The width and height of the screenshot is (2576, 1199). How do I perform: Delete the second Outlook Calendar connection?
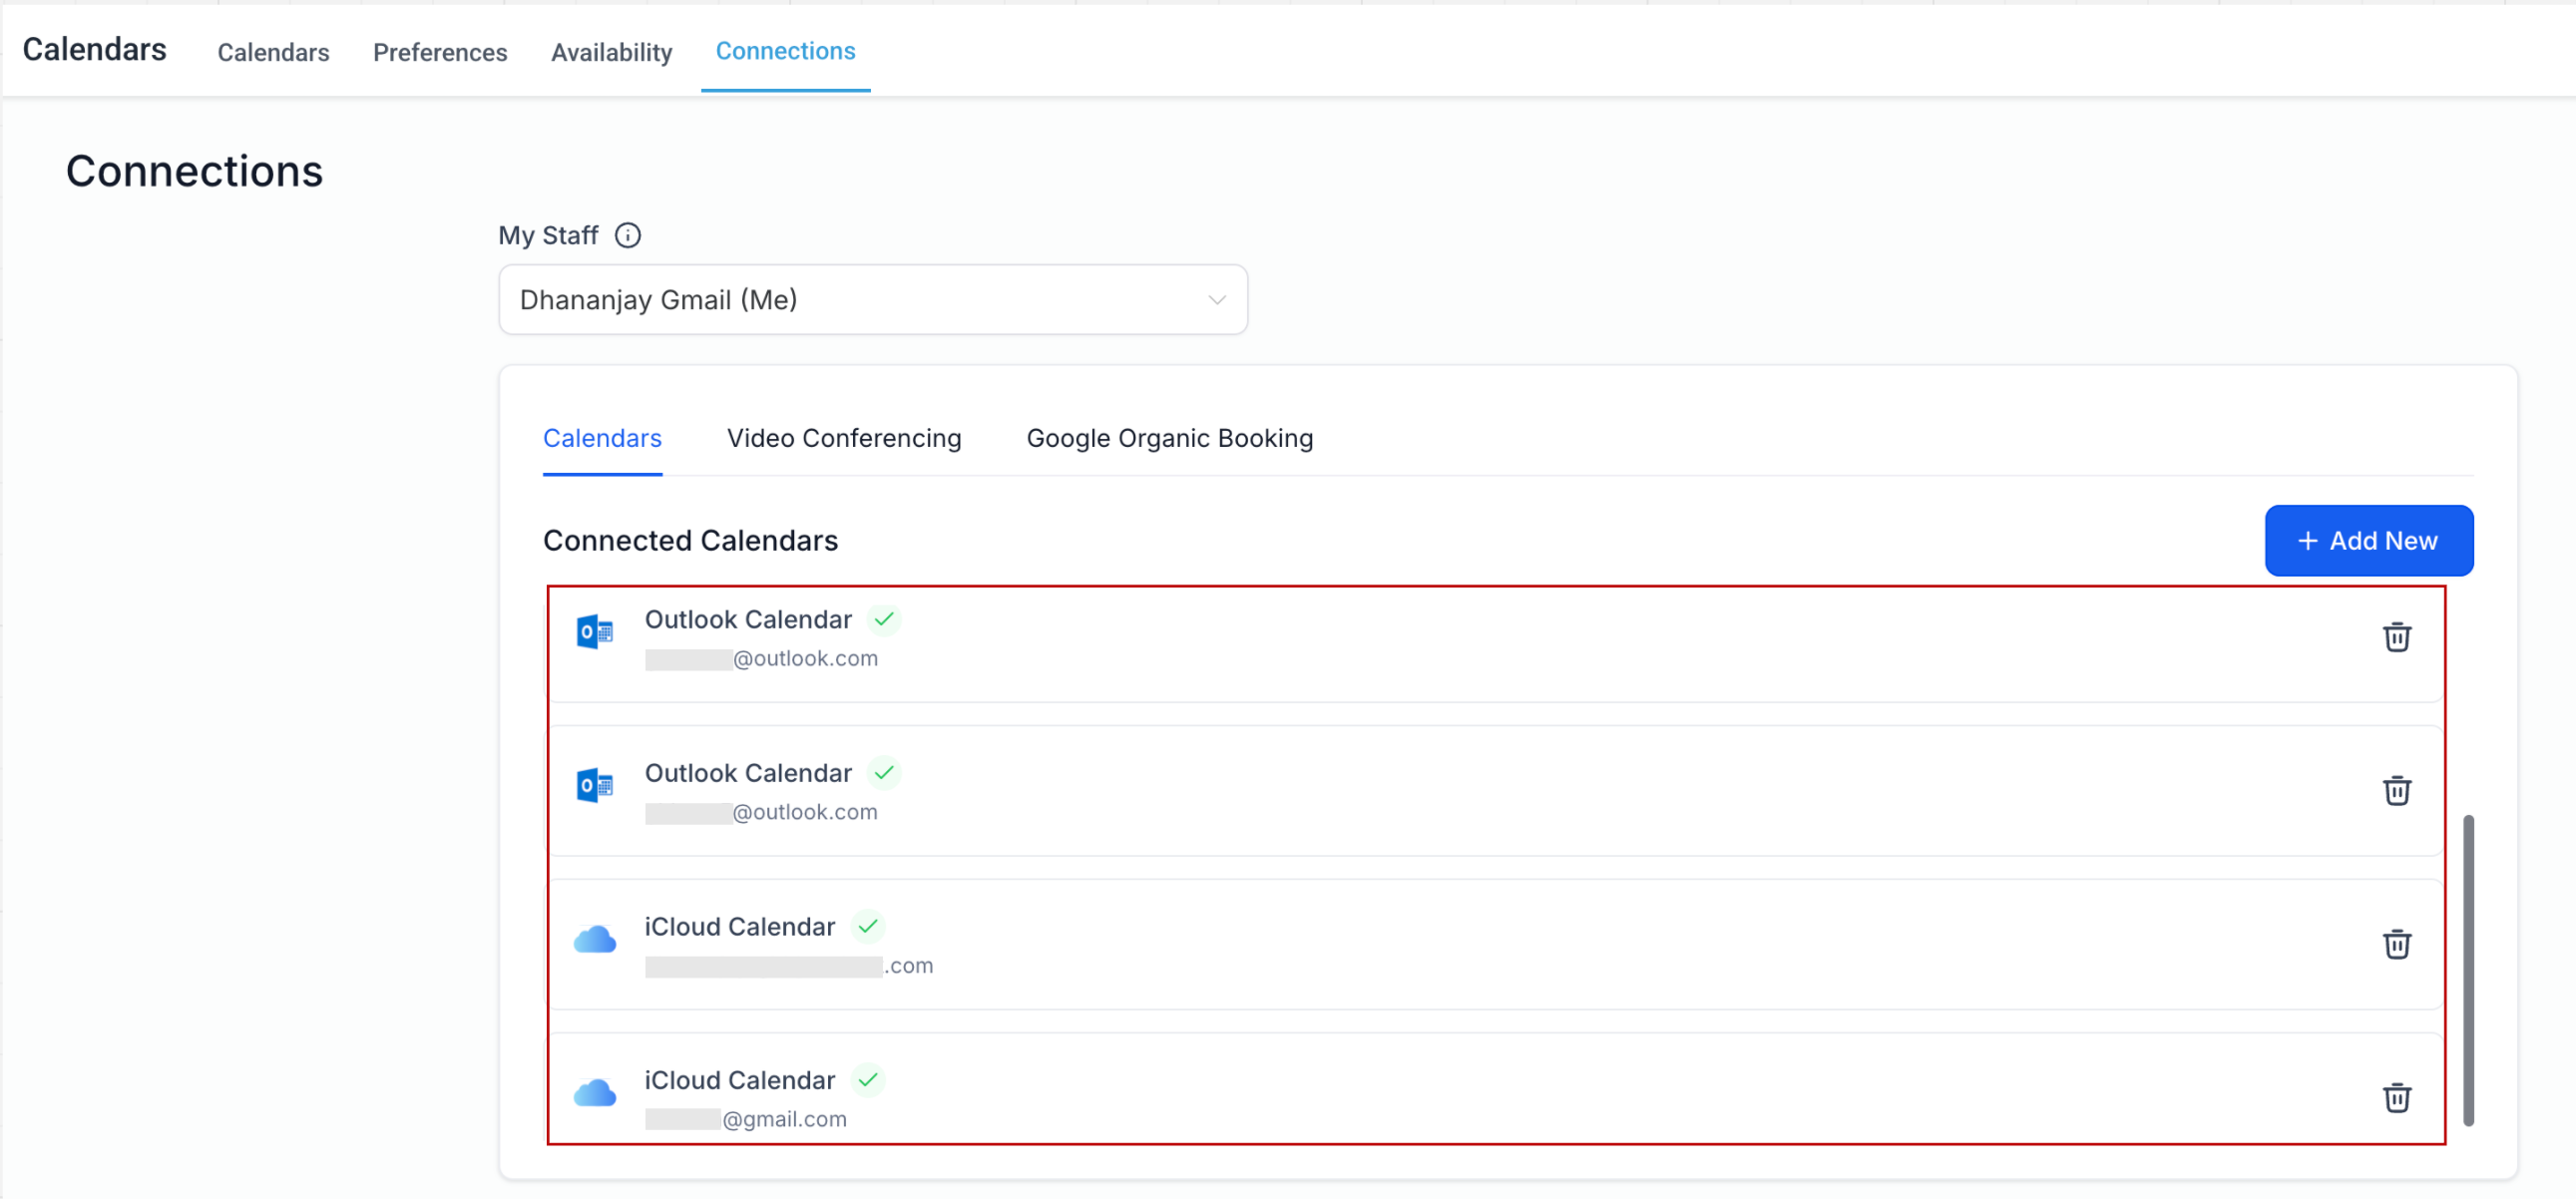2396,791
